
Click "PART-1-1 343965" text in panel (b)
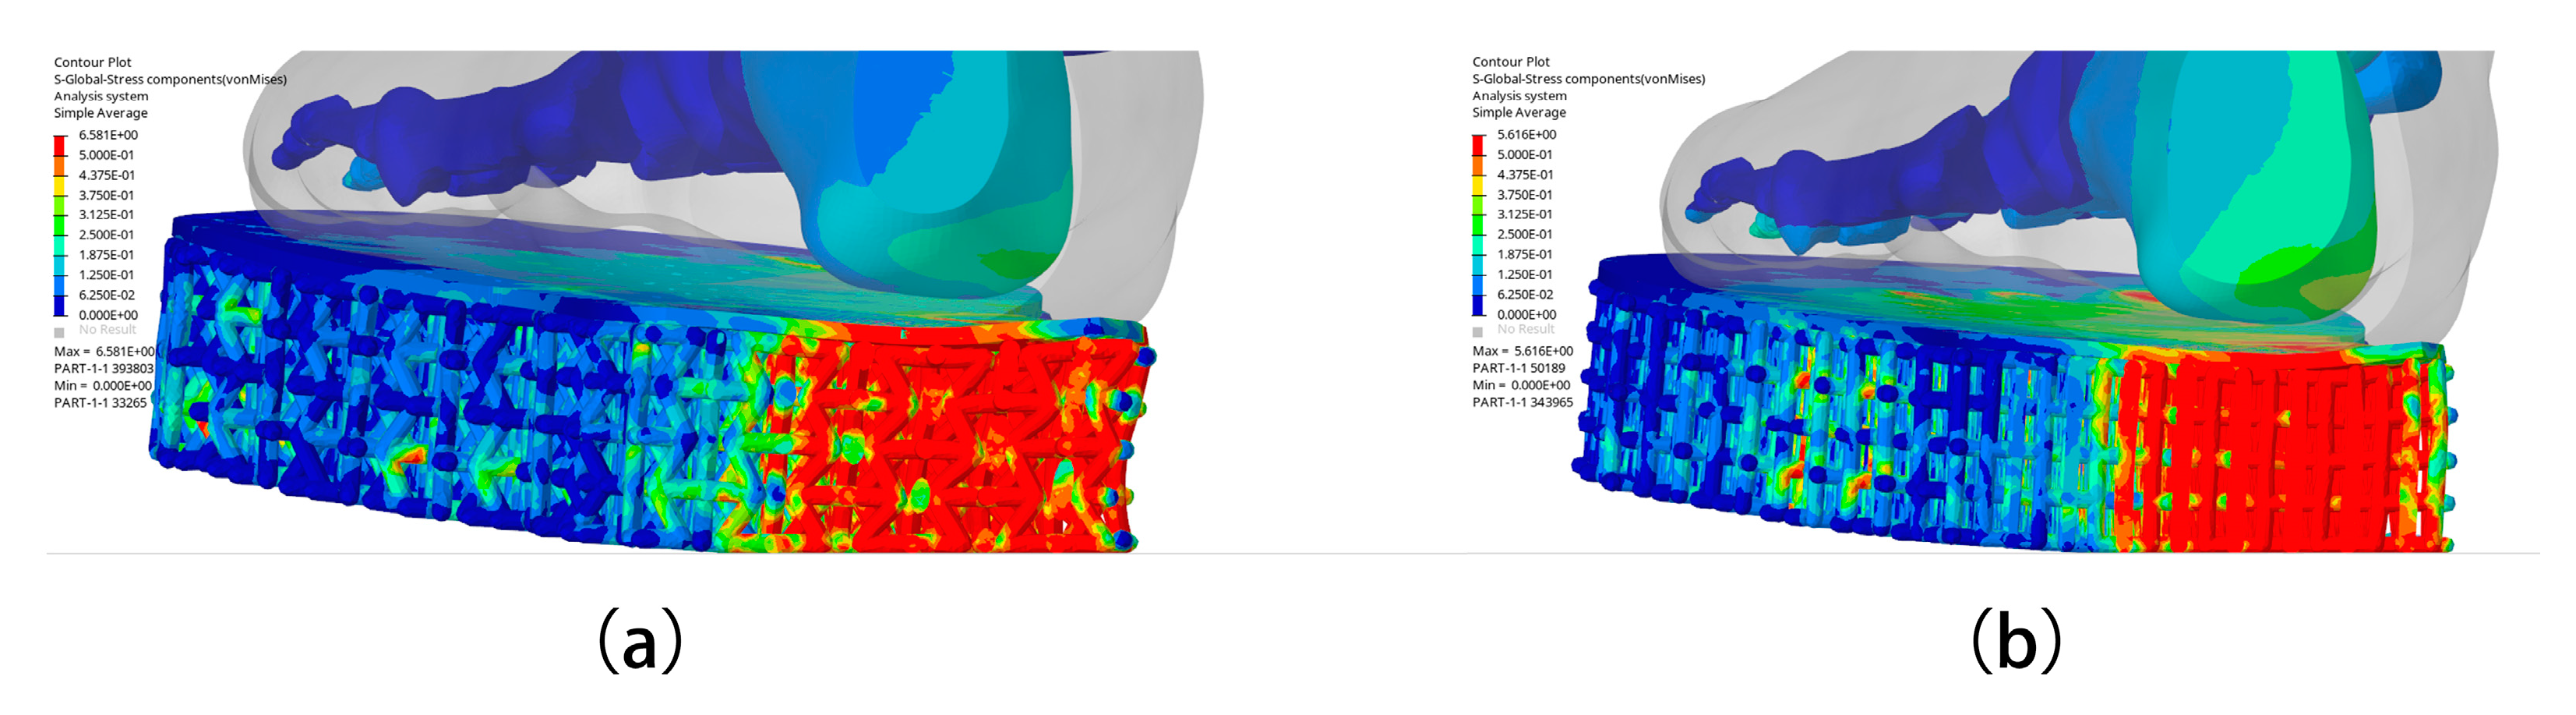(1522, 402)
